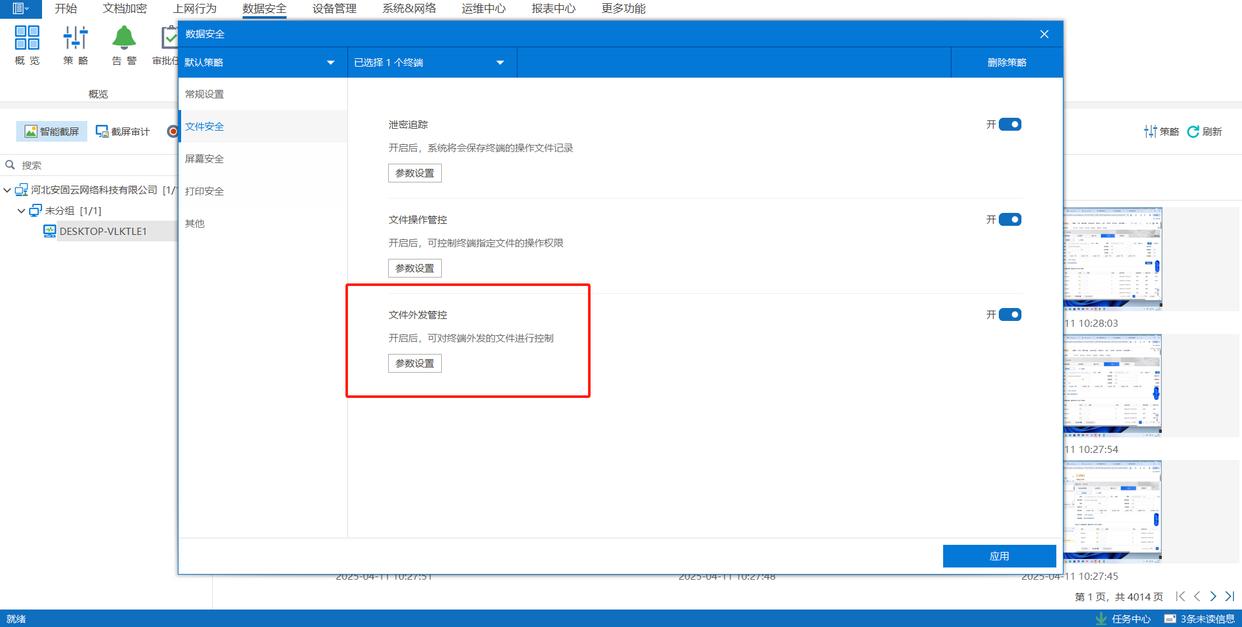Open the 上网行为 menu tab
This screenshot has height=627, width=1242.
click(x=195, y=8)
